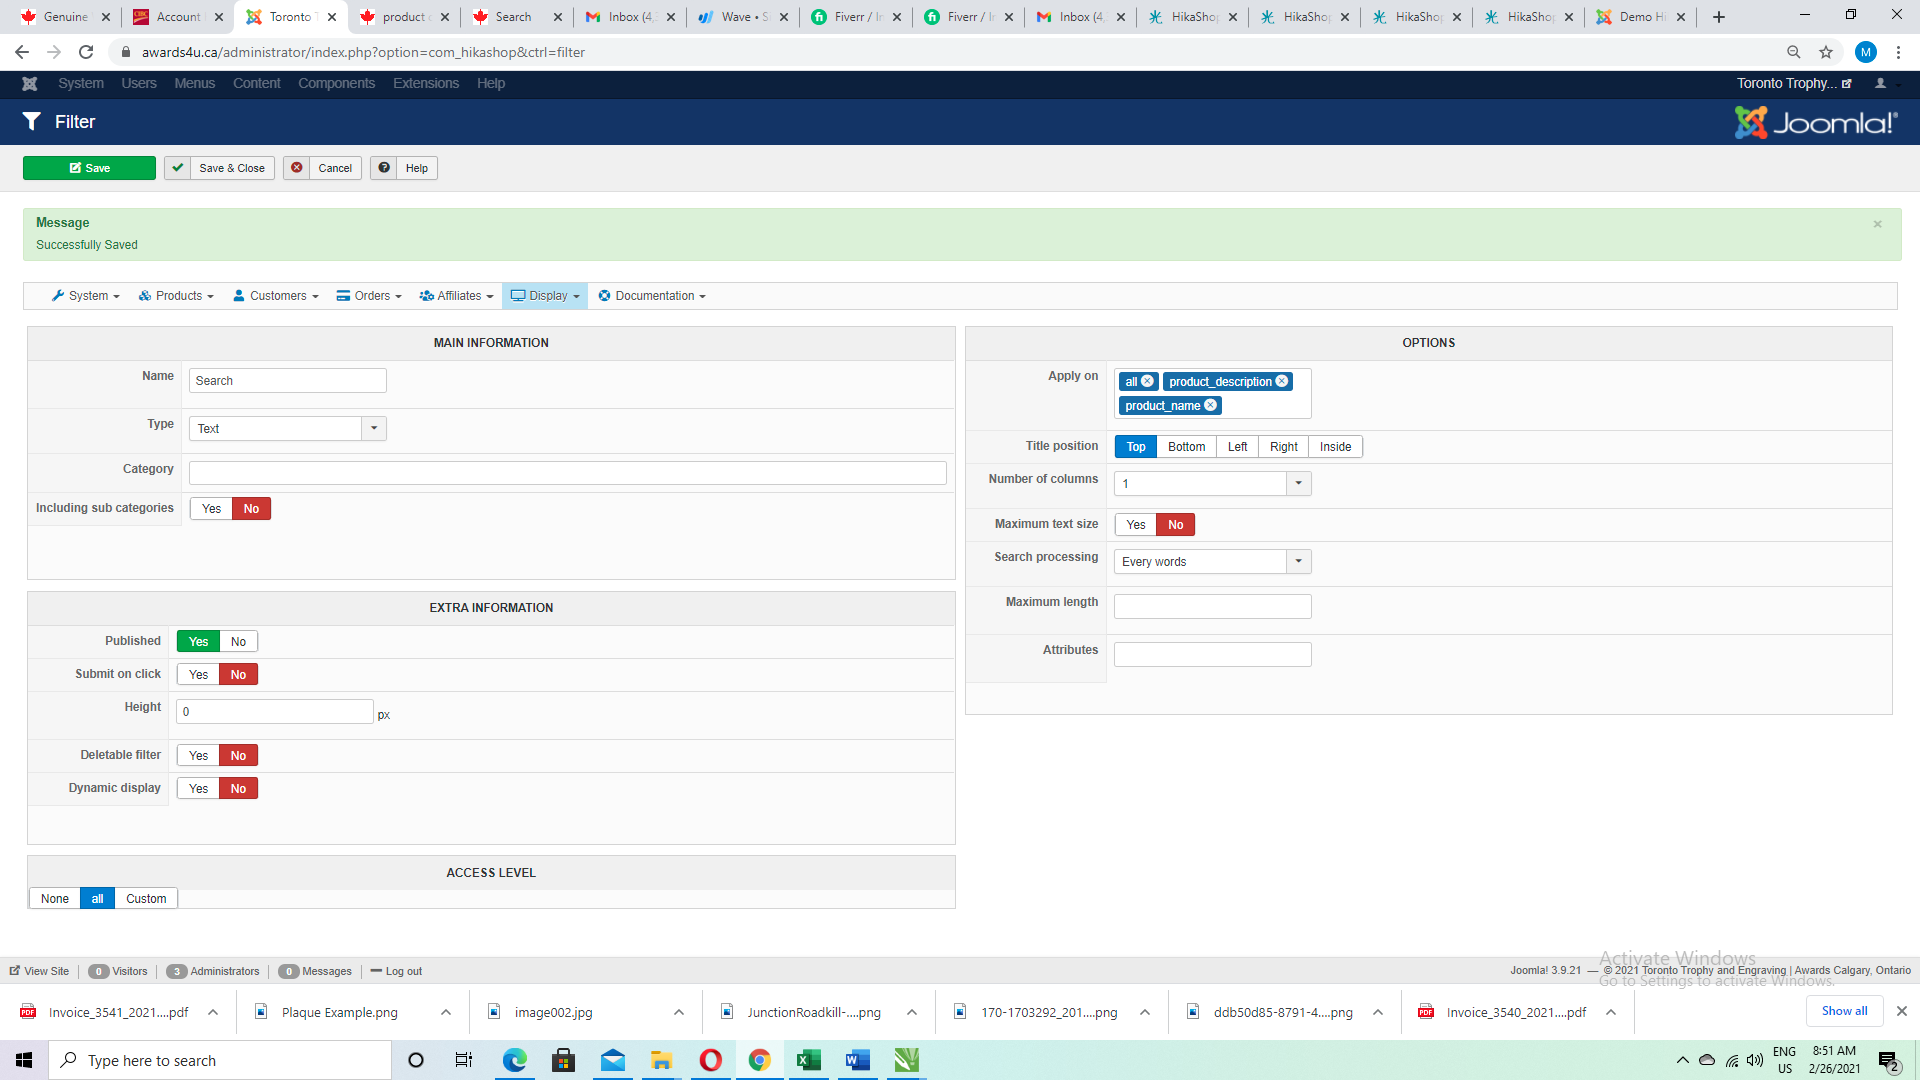This screenshot has height=1080, width=1920.
Task: Open the Components menu in top bar
Action: pyautogui.click(x=336, y=84)
